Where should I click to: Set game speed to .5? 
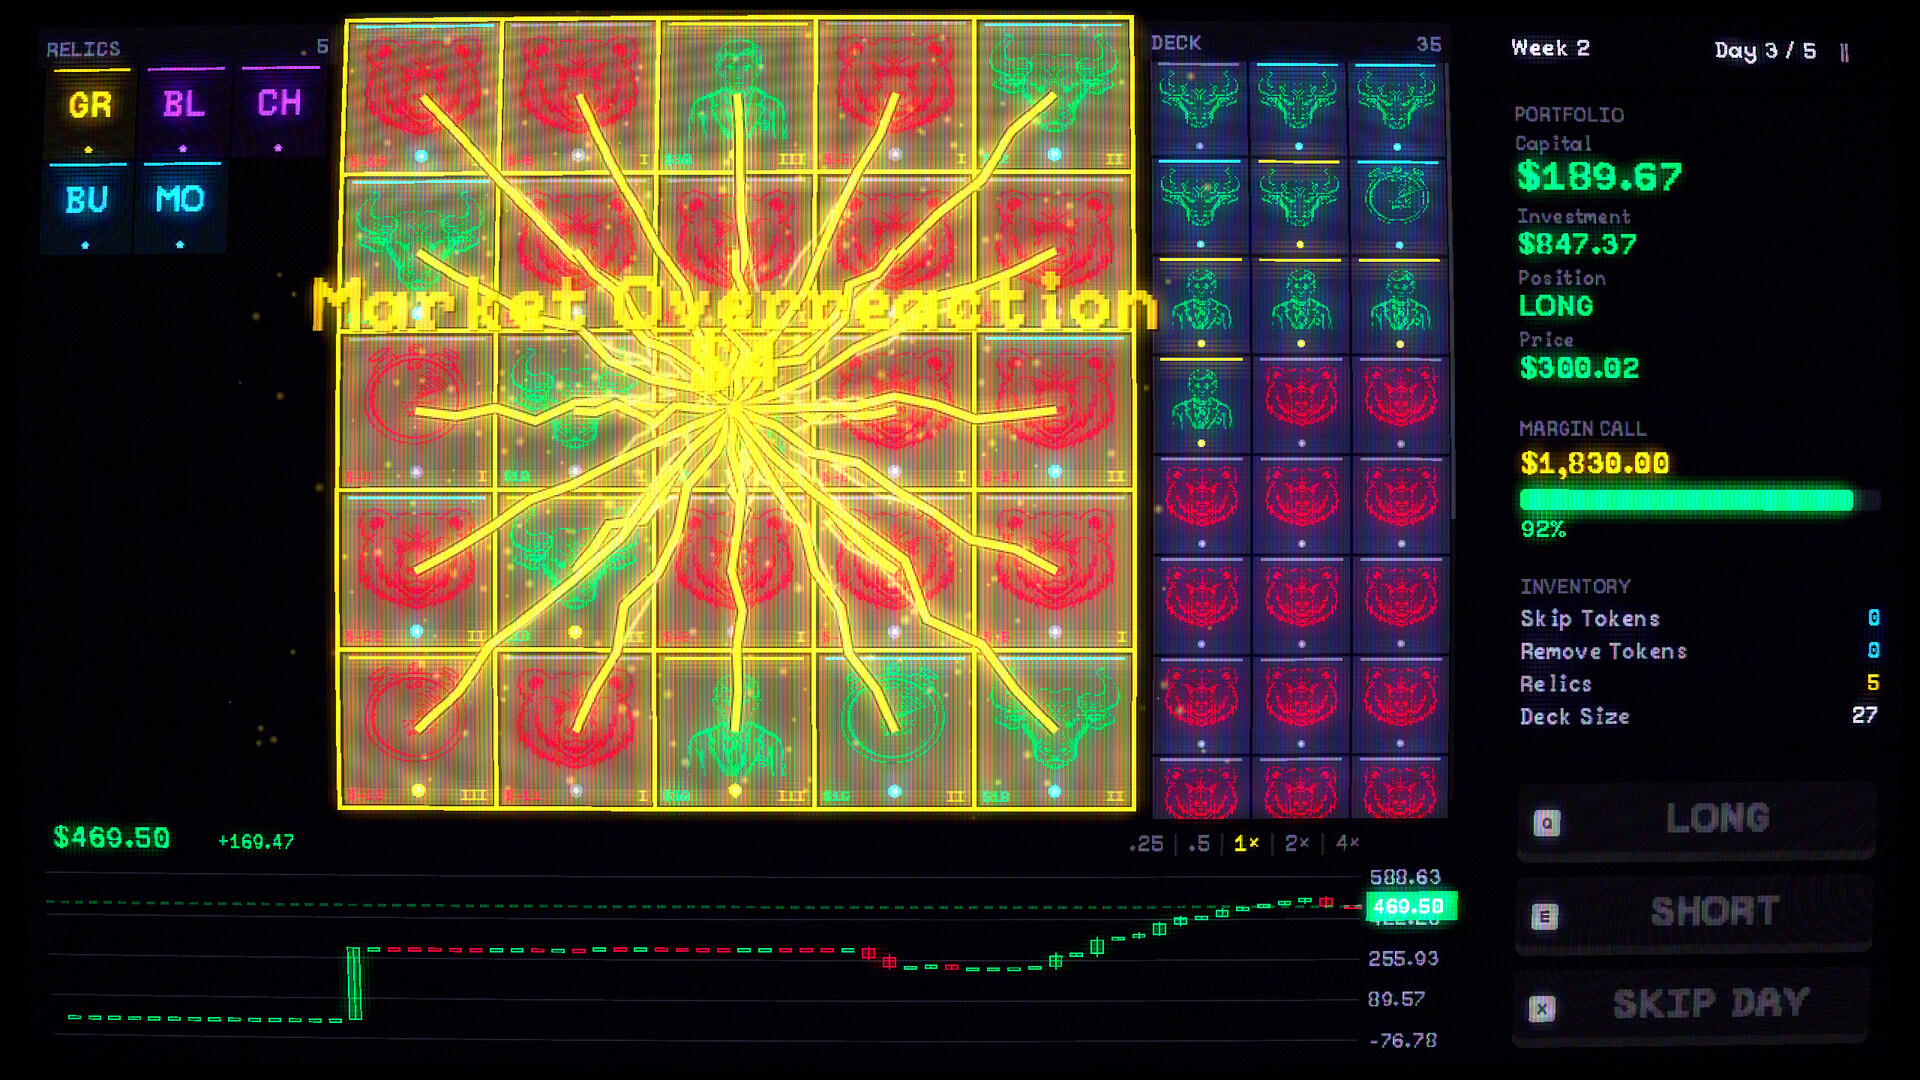point(1199,844)
